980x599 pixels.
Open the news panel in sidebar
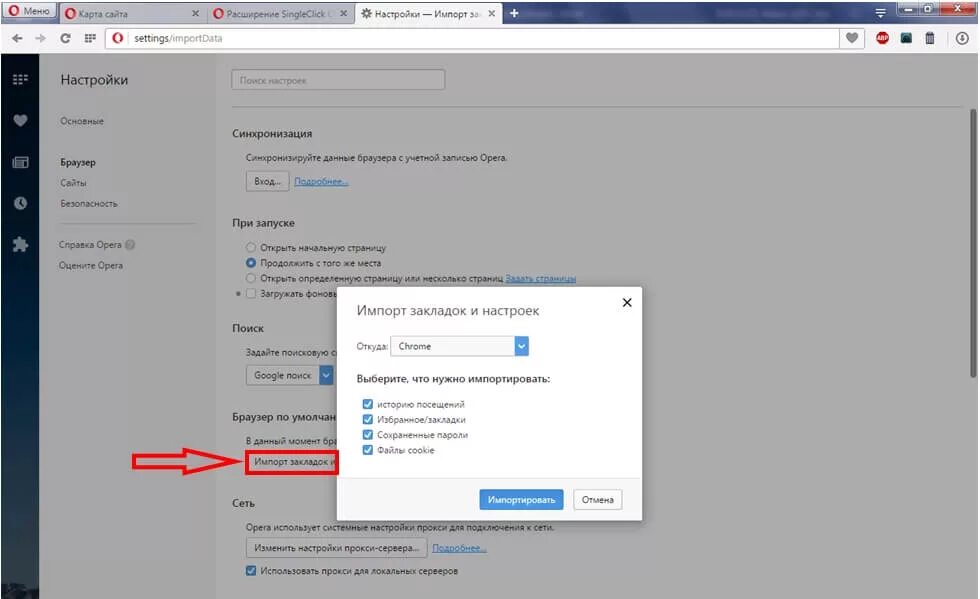20,163
